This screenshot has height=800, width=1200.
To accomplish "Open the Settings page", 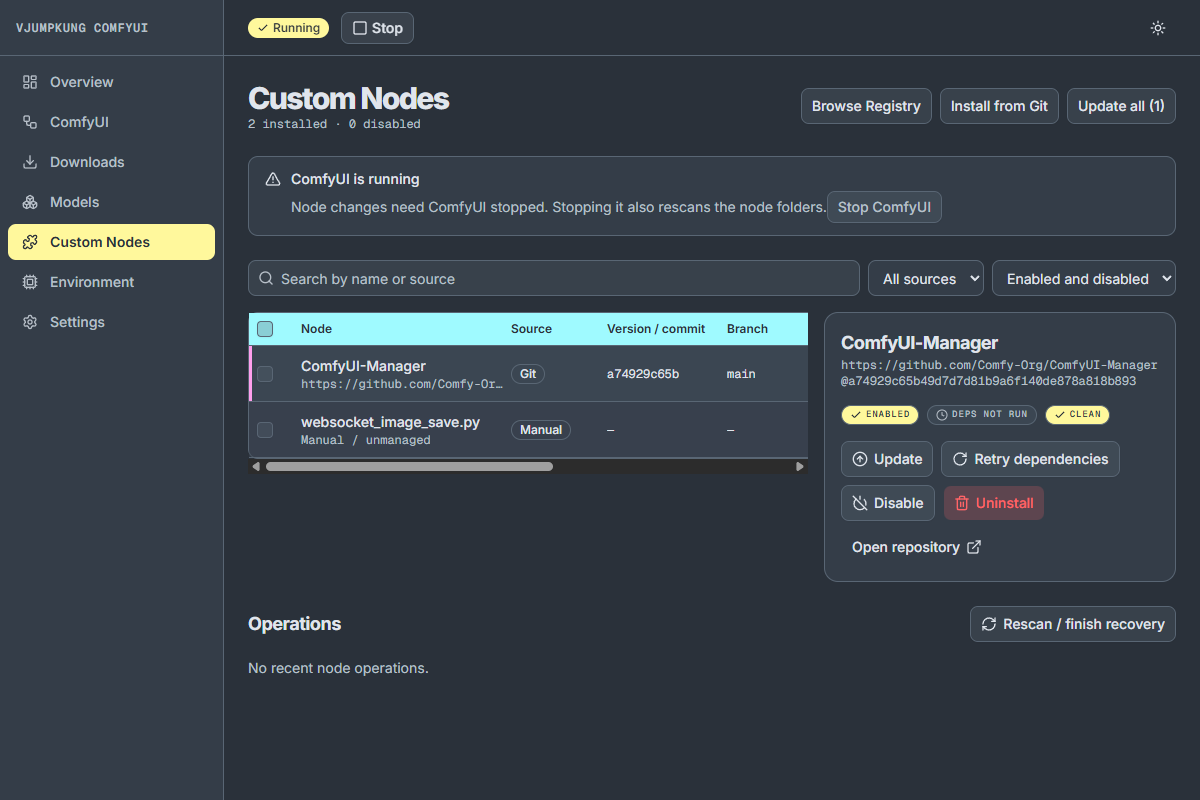I will [x=111, y=322].
